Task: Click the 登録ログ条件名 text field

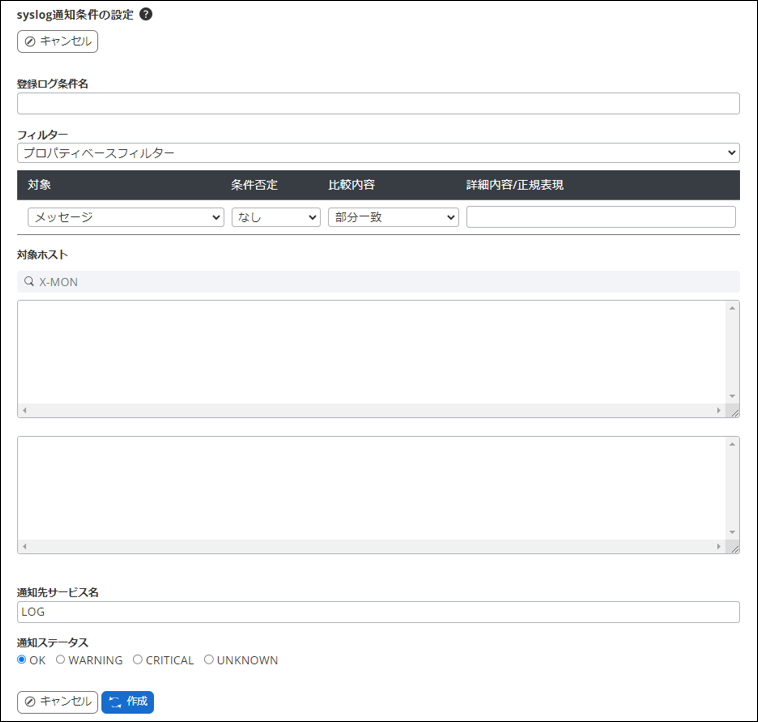Action: (x=378, y=104)
